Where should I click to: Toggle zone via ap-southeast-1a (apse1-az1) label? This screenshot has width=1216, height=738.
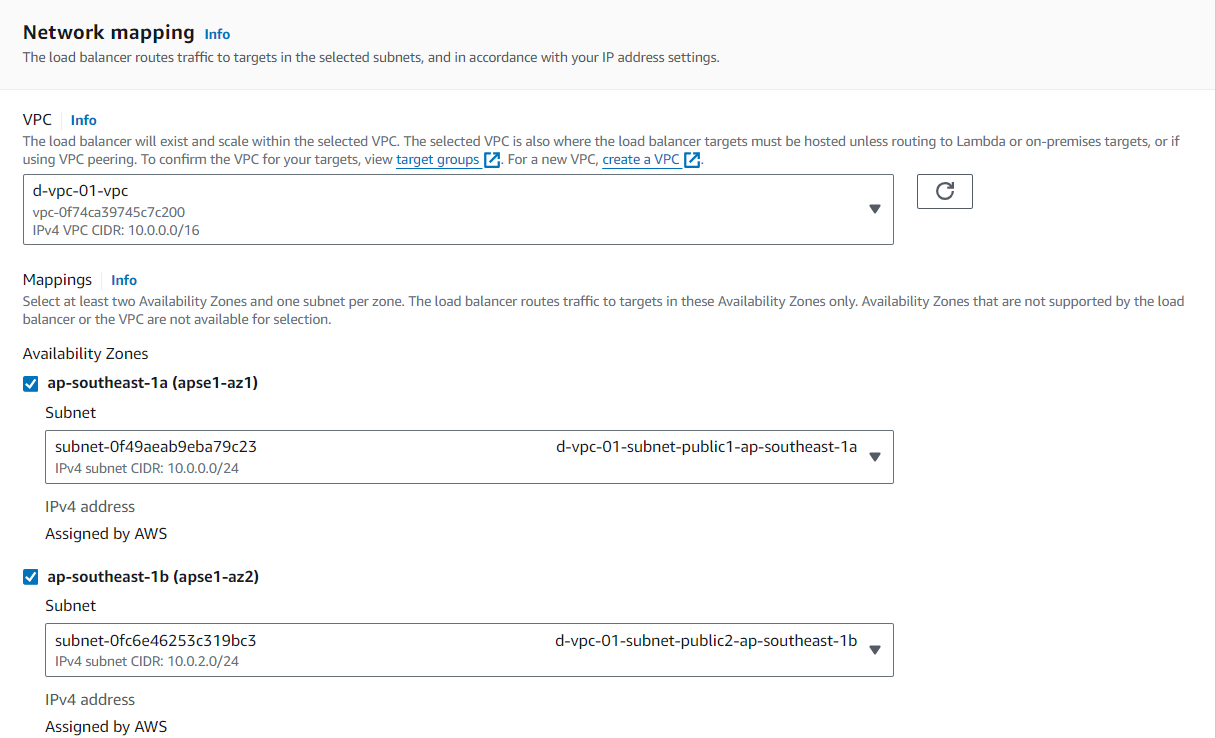(x=152, y=383)
